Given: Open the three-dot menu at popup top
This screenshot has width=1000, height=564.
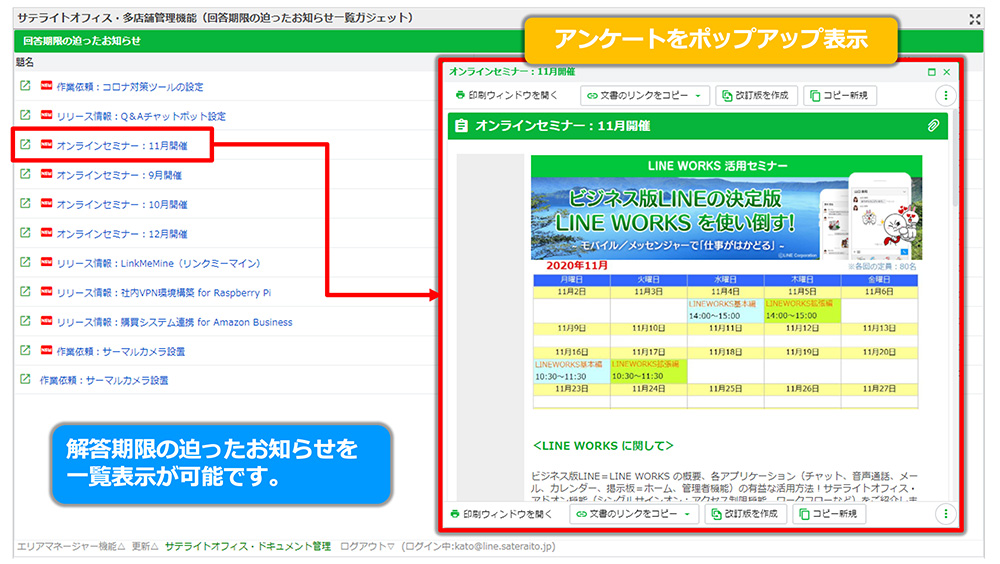Looking at the screenshot, I should pos(945,96).
